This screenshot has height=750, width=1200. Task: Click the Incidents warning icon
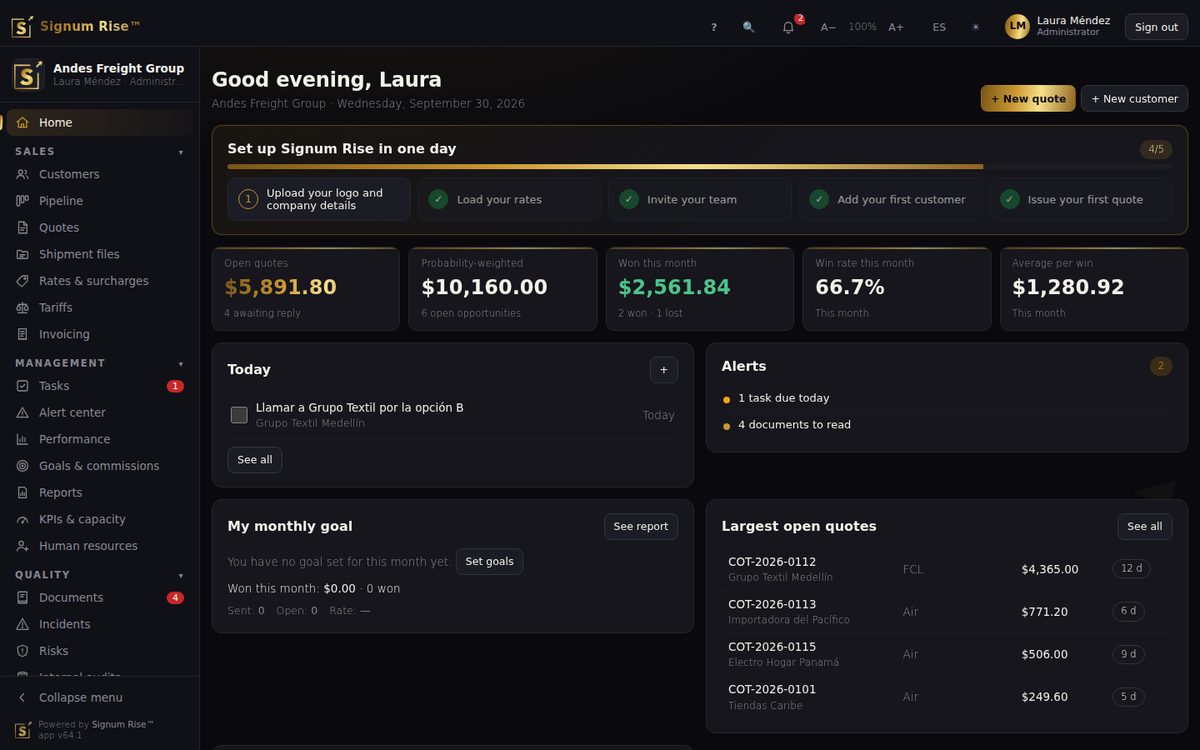[22, 624]
